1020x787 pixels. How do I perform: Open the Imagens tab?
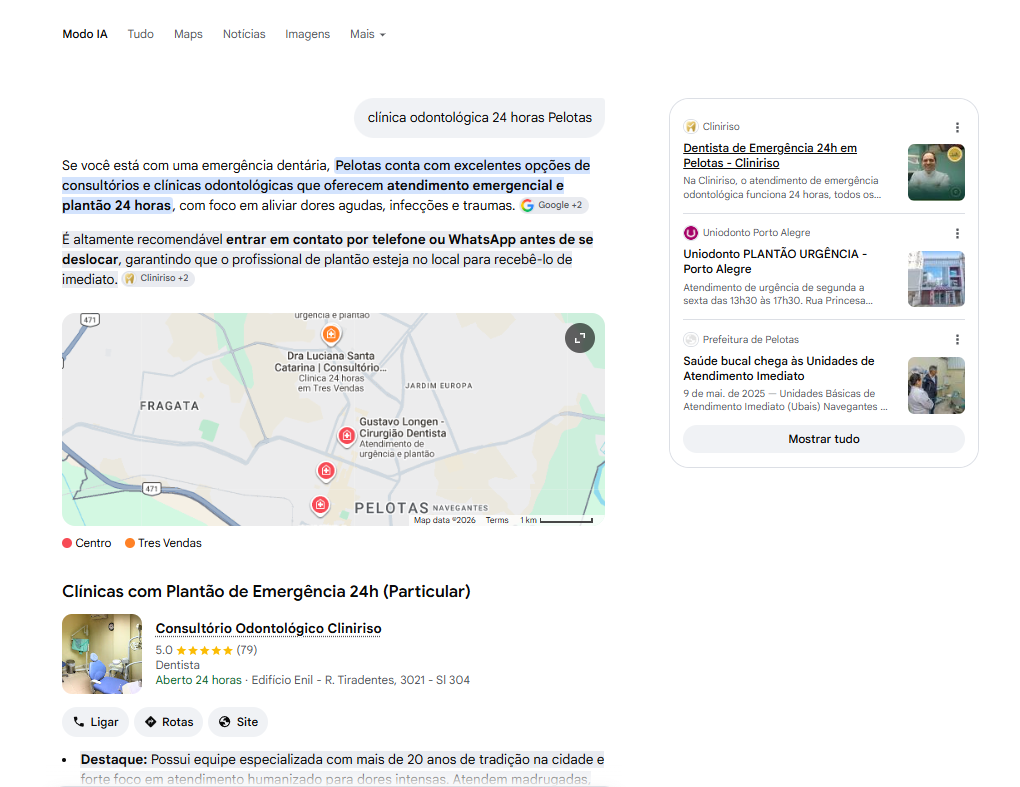pyautogui.click(x=307, y=34)
